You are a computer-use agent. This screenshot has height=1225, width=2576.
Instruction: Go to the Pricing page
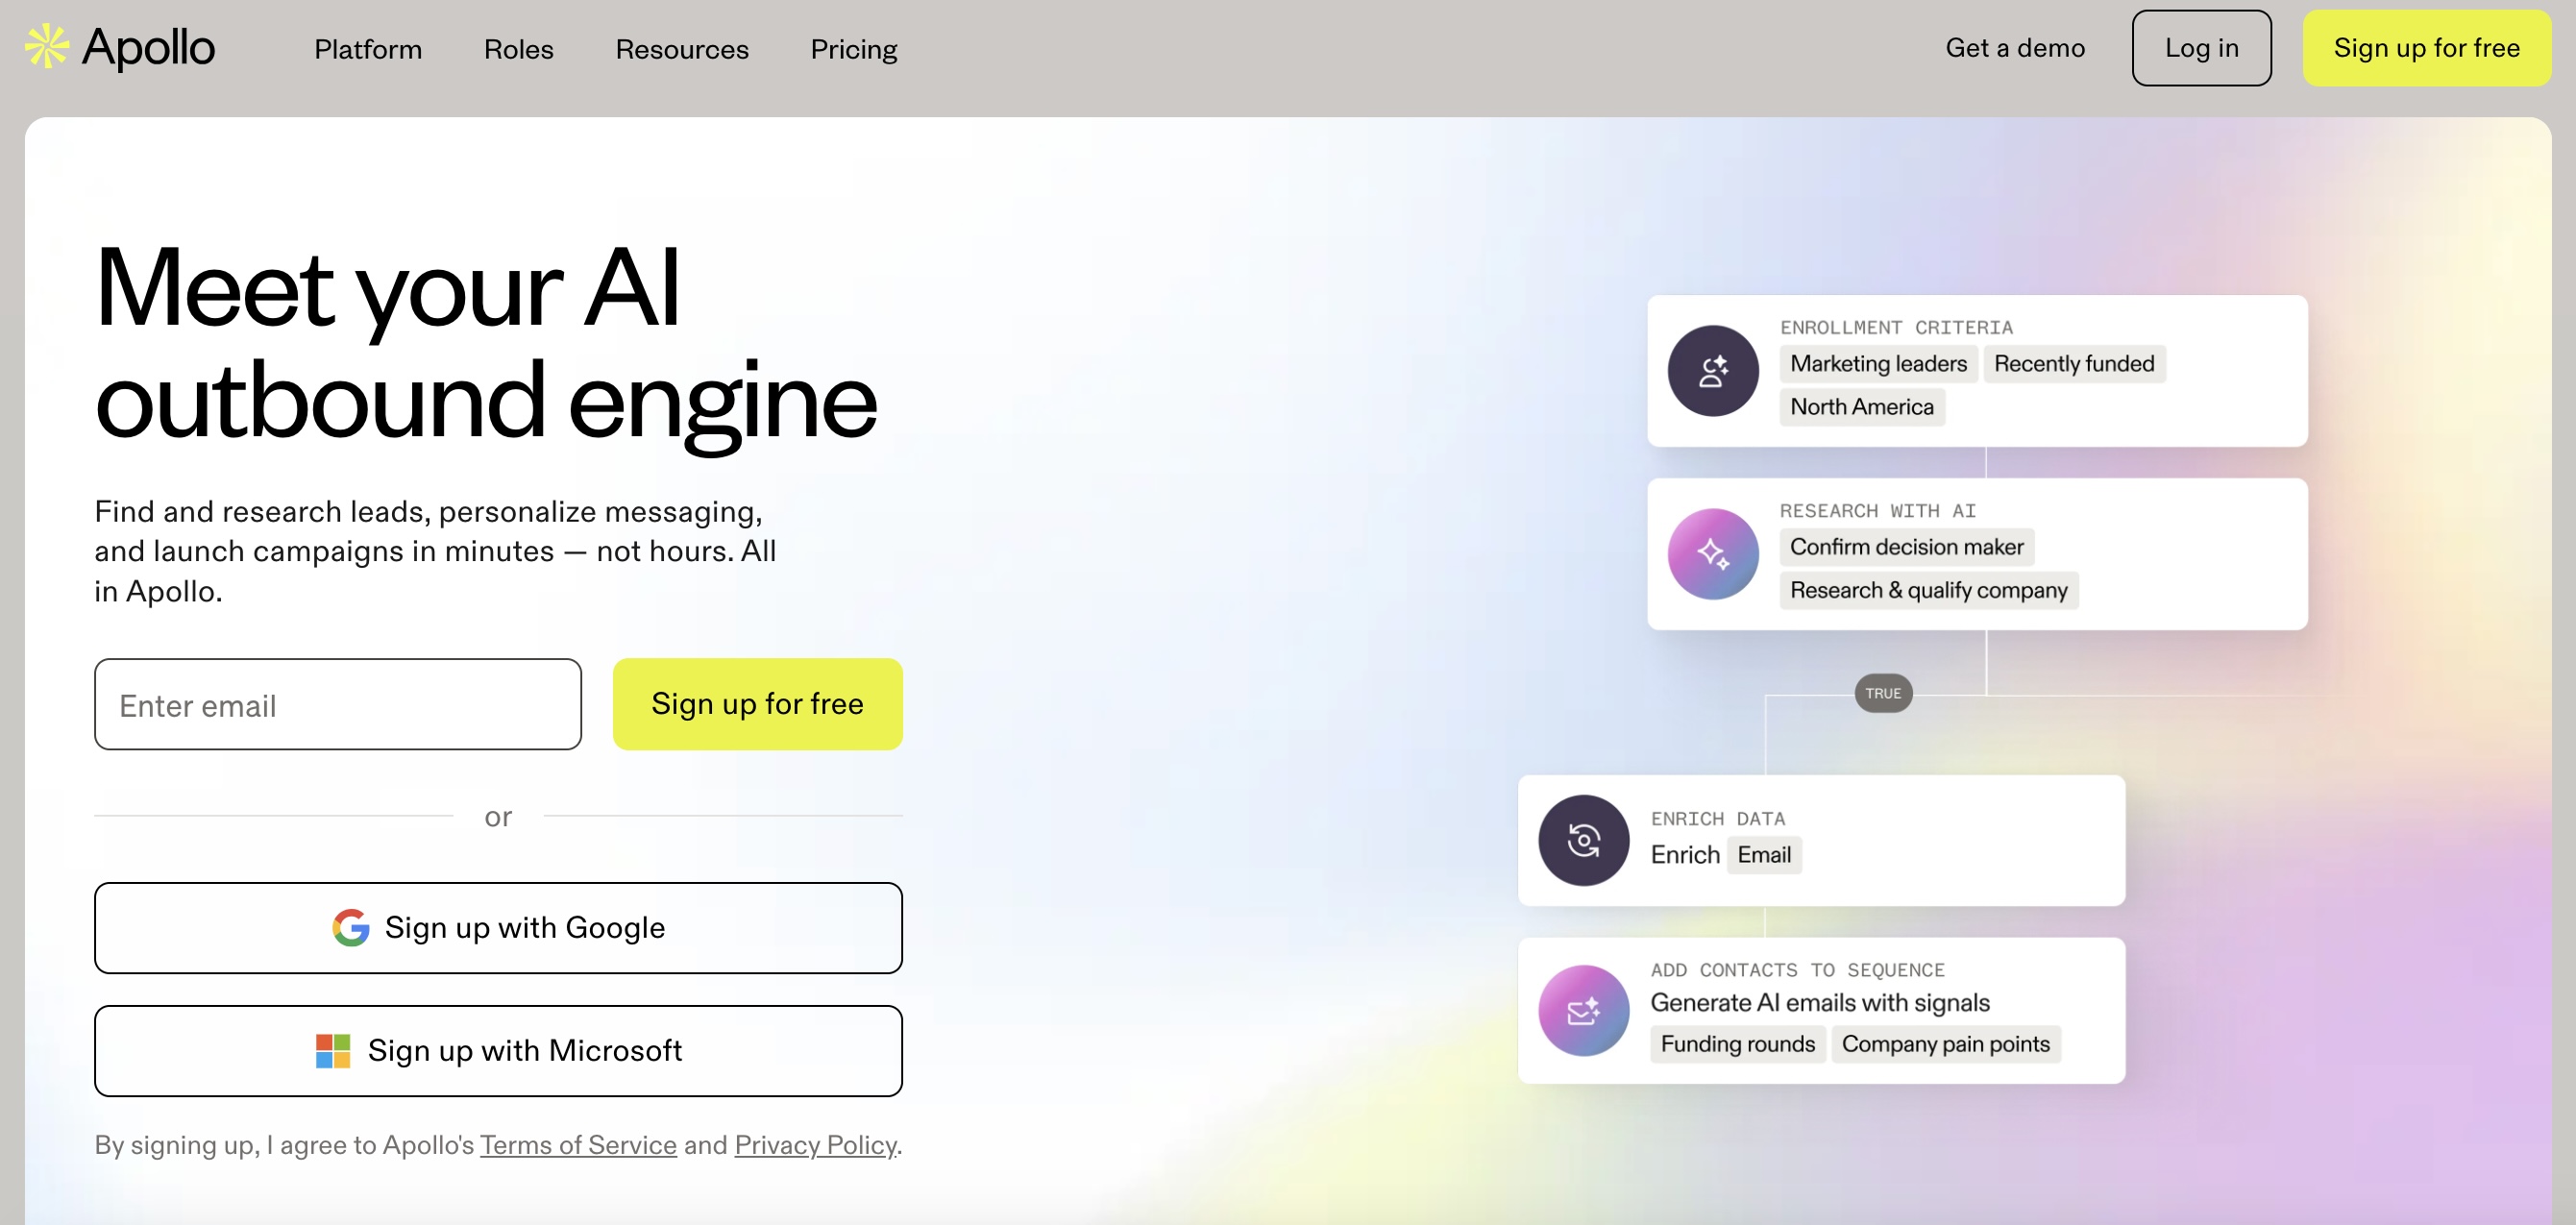click(854, 49)
